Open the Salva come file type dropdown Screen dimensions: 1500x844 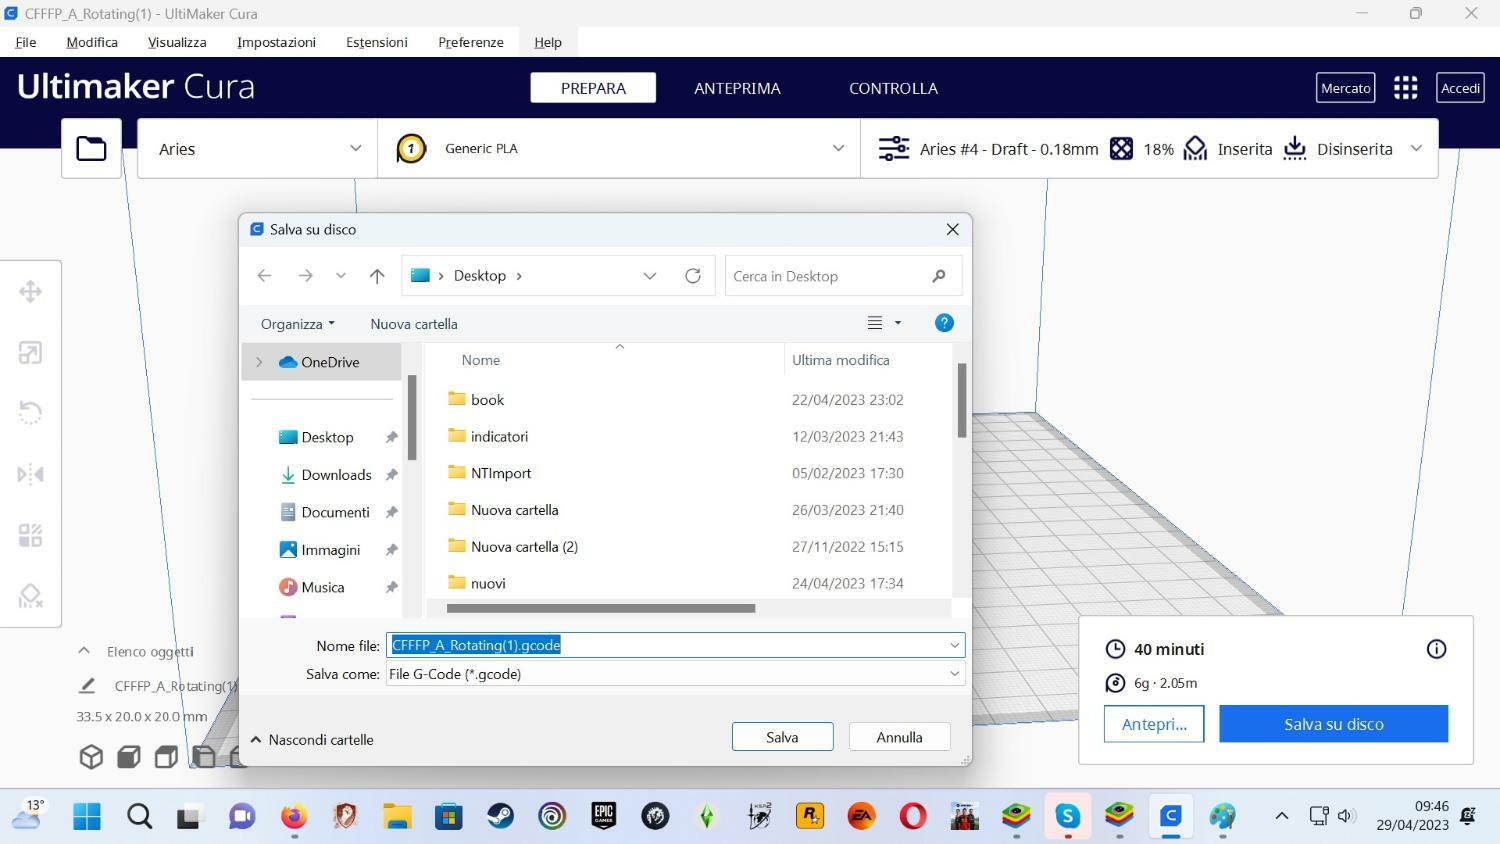[954, 674]
